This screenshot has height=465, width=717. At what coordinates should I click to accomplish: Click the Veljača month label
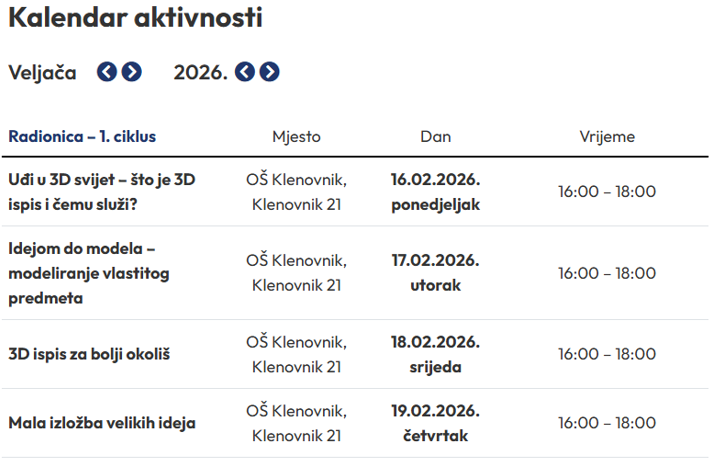click(x=42, y=72)
